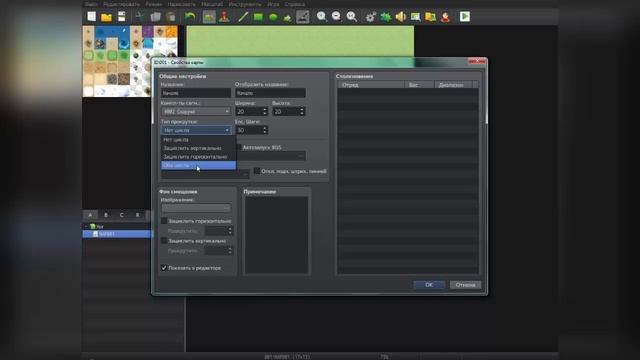
Task: Toggle the disable dashing checkbox
Action: tap(257, 171)
